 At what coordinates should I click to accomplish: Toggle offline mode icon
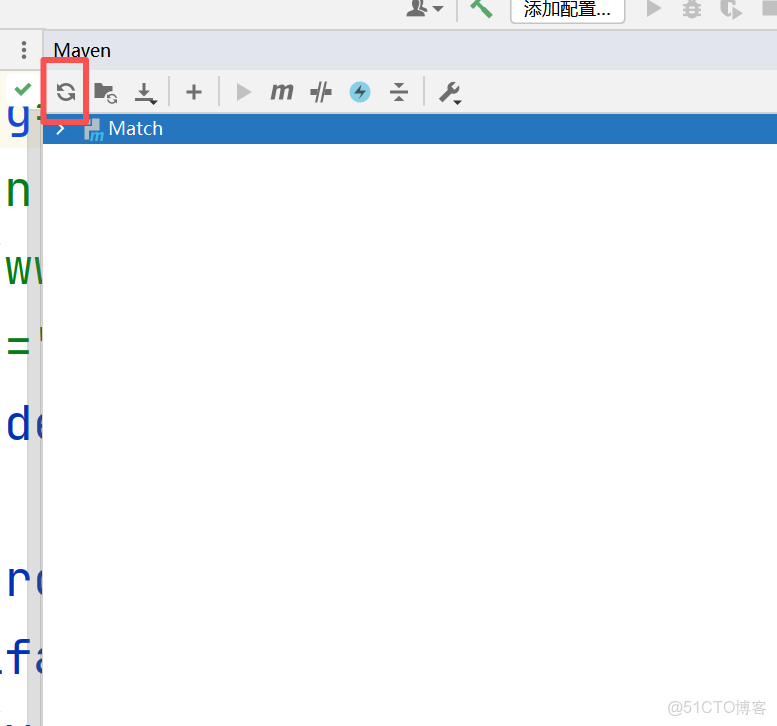click(321, 92)
